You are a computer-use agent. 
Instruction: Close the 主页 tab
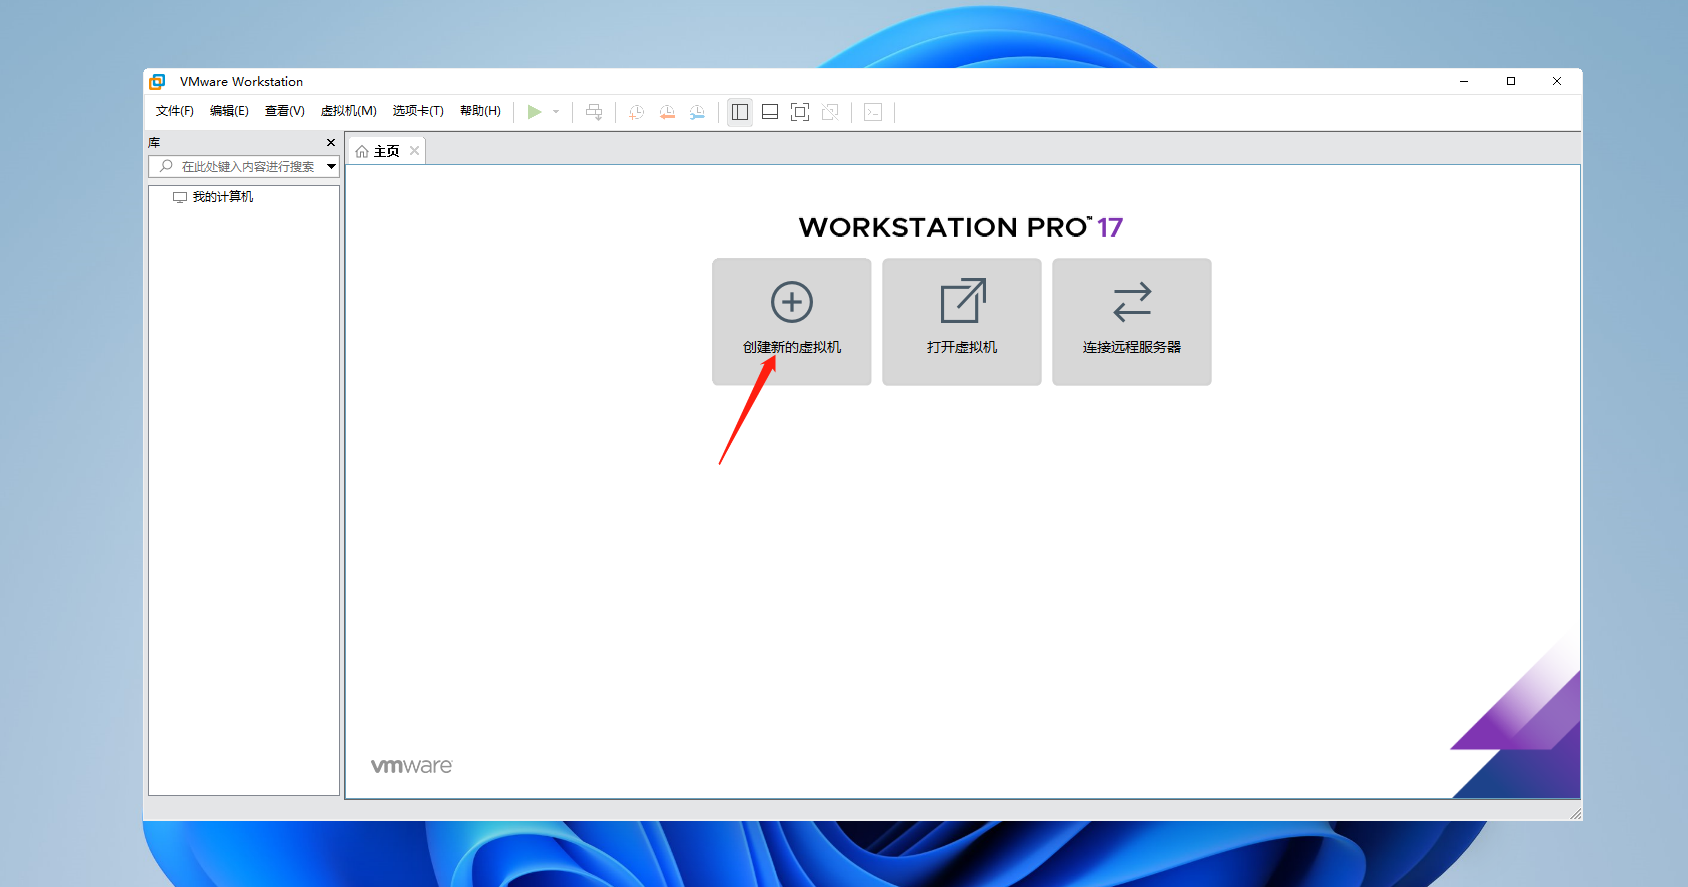click(x=414, y=151)
